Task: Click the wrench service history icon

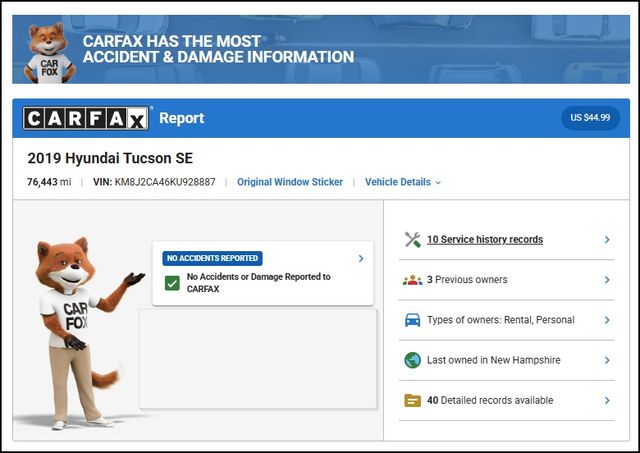Action: 412,240
